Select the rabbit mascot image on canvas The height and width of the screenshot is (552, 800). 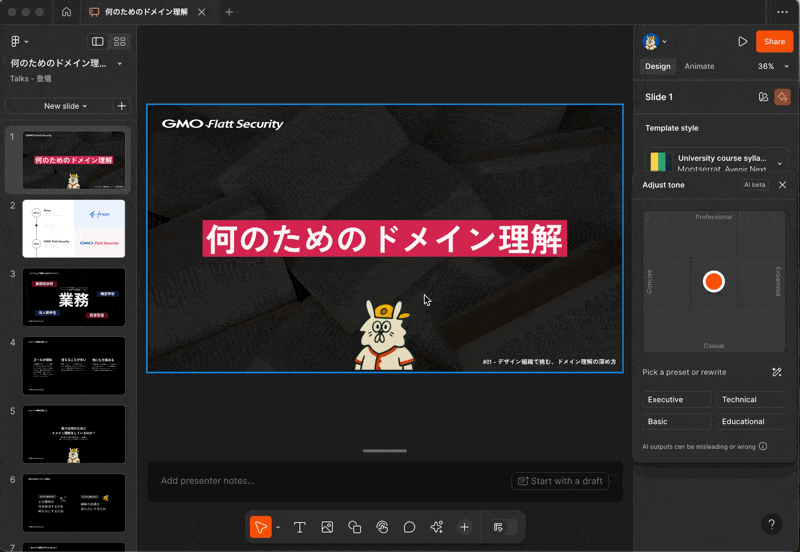point(384,336)
